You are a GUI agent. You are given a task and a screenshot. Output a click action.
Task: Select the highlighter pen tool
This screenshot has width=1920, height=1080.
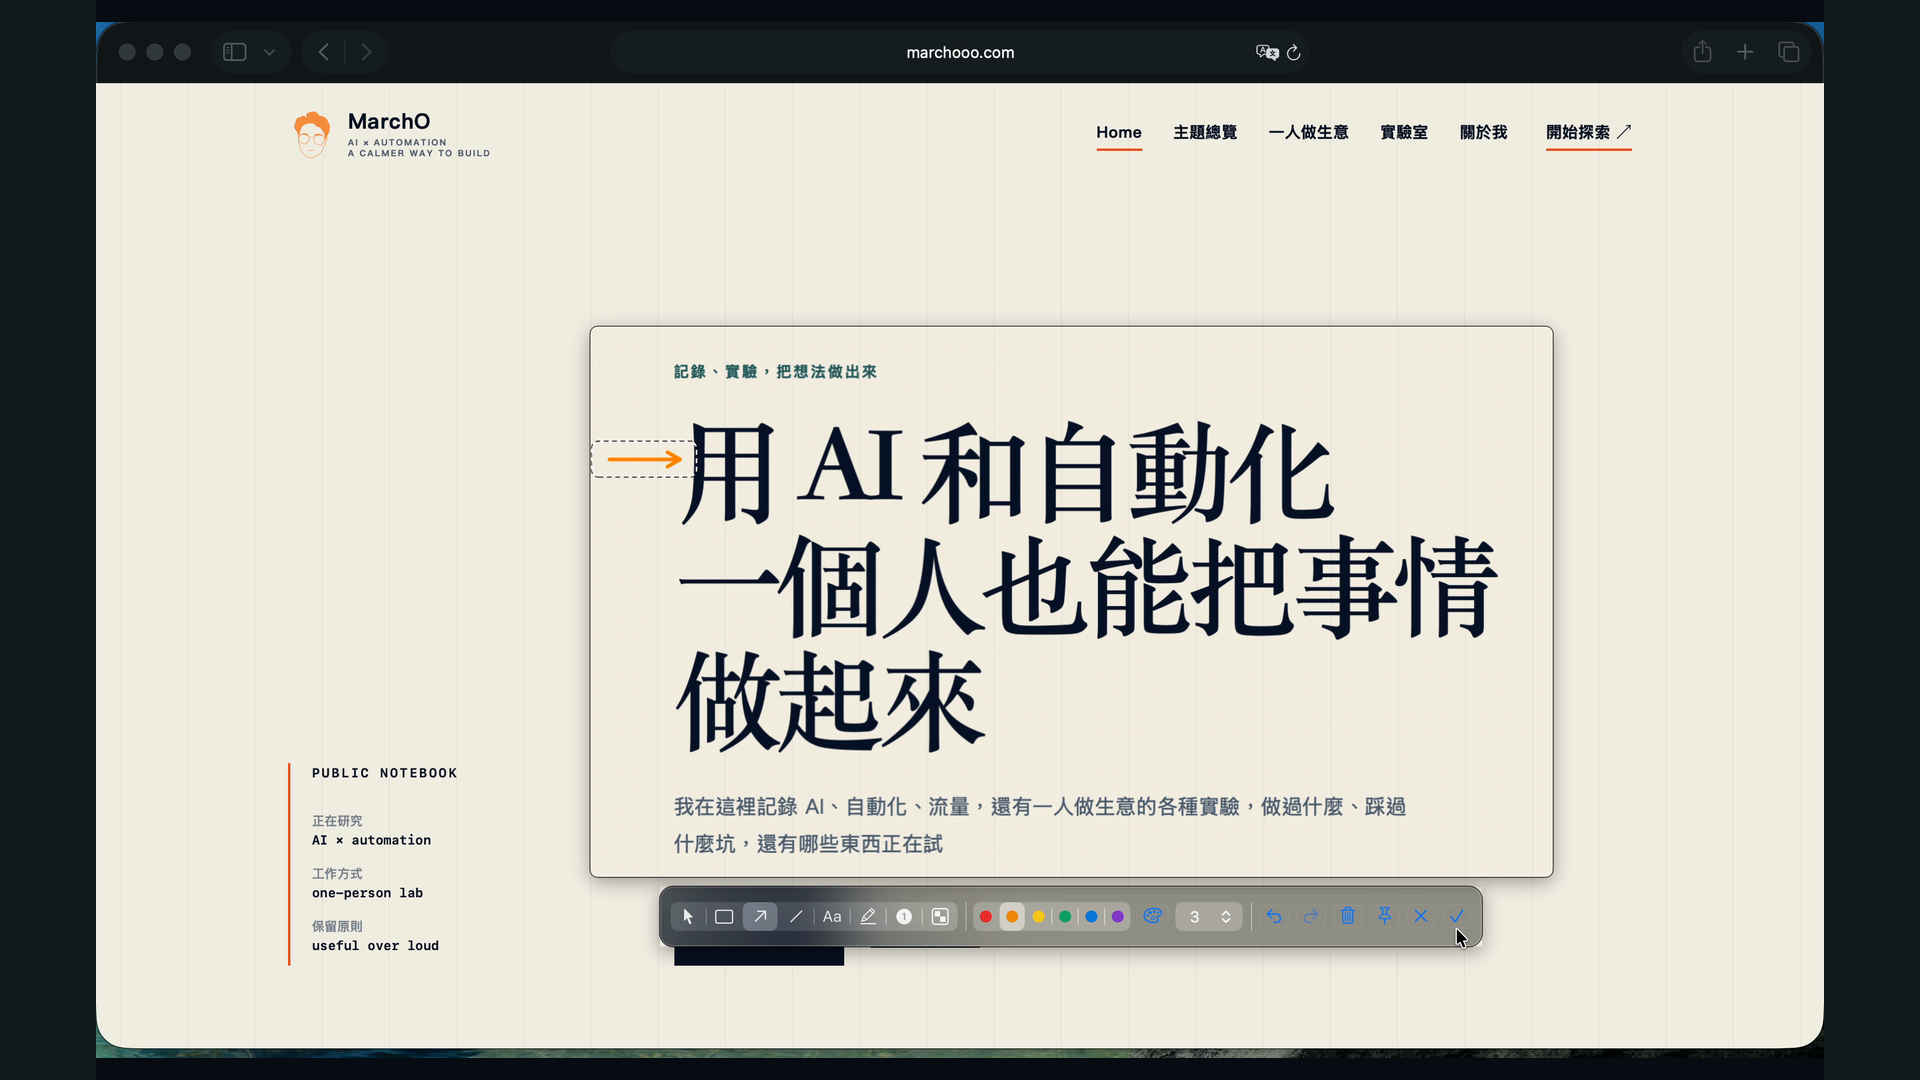(x=868, y=916)
